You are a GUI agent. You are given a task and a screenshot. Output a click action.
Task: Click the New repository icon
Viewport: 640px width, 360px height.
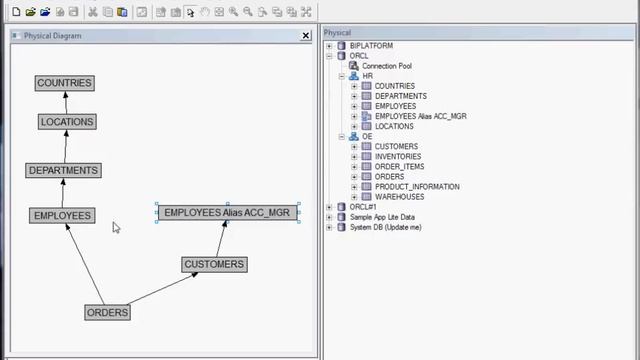click(x=16, y=12)
